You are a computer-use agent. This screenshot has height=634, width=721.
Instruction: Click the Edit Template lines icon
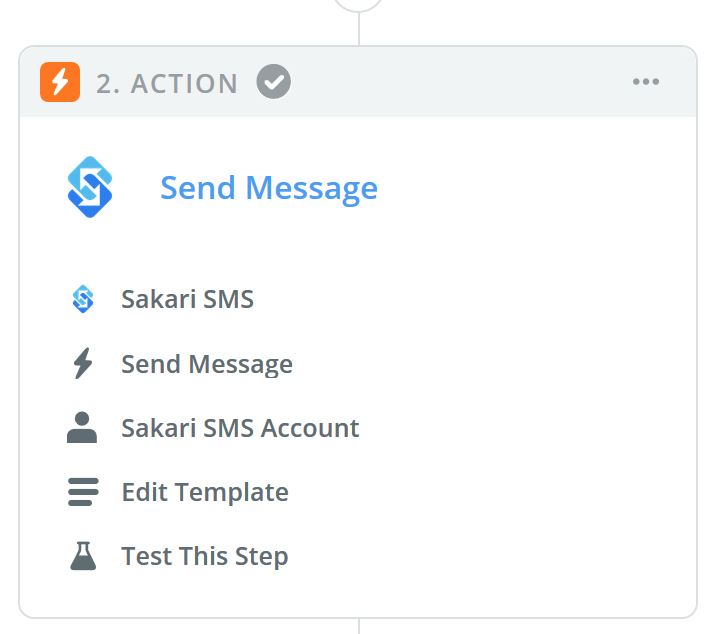(83, 491)
